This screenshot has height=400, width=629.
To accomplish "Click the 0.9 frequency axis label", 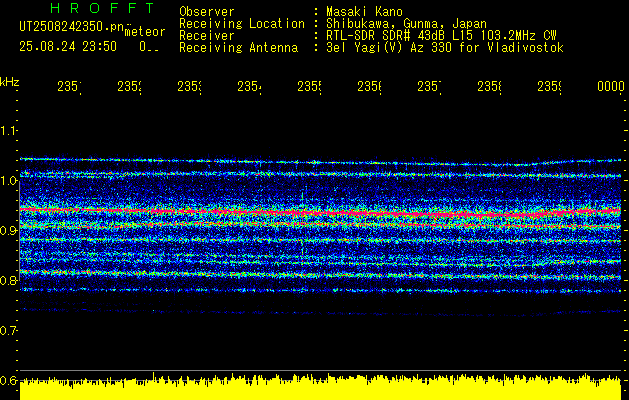I will click(x=8, y=230).
